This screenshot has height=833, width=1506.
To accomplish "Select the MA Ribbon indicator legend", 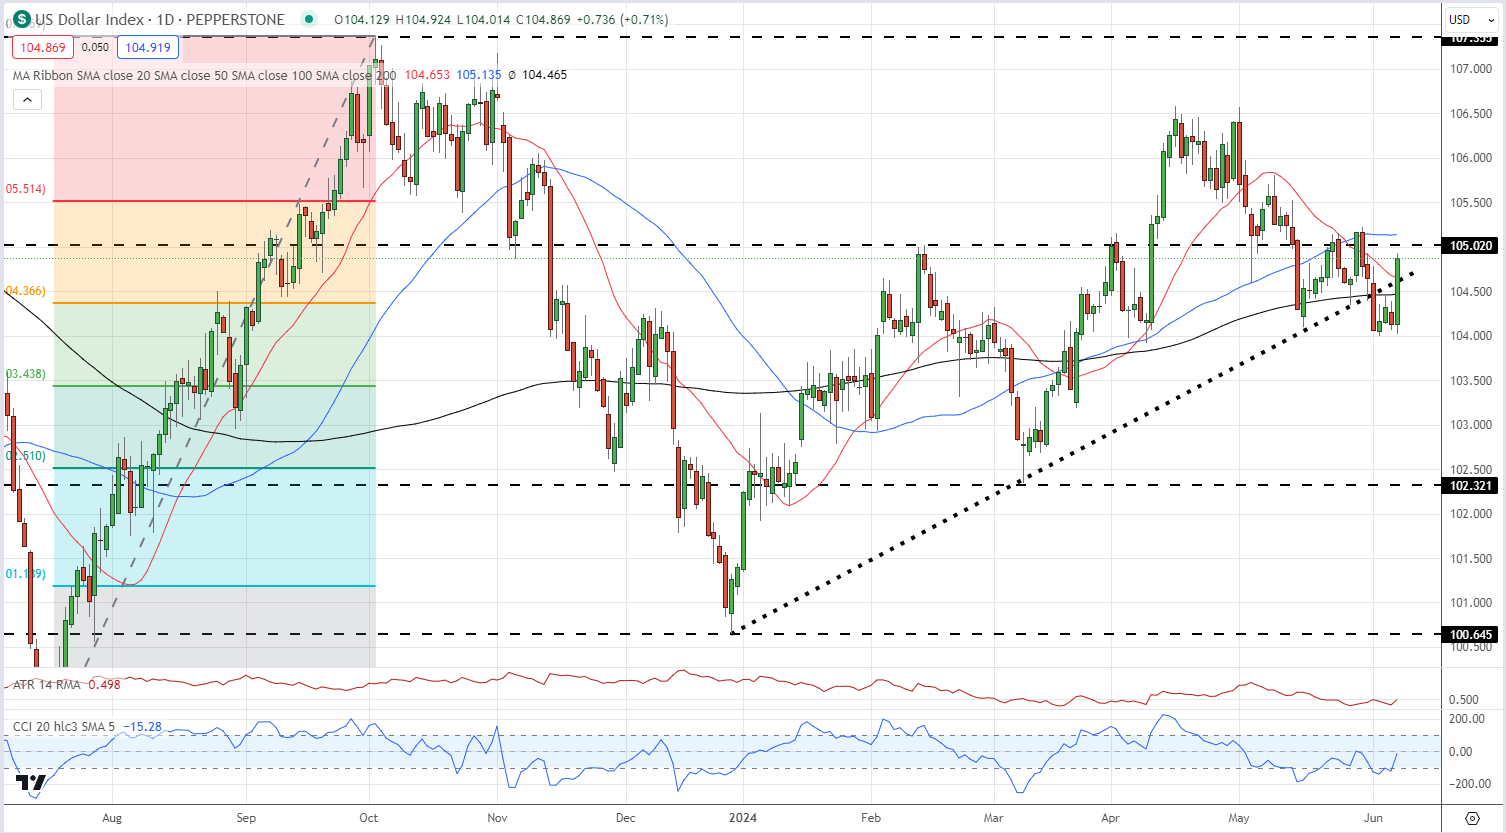I will click(204, 75).
